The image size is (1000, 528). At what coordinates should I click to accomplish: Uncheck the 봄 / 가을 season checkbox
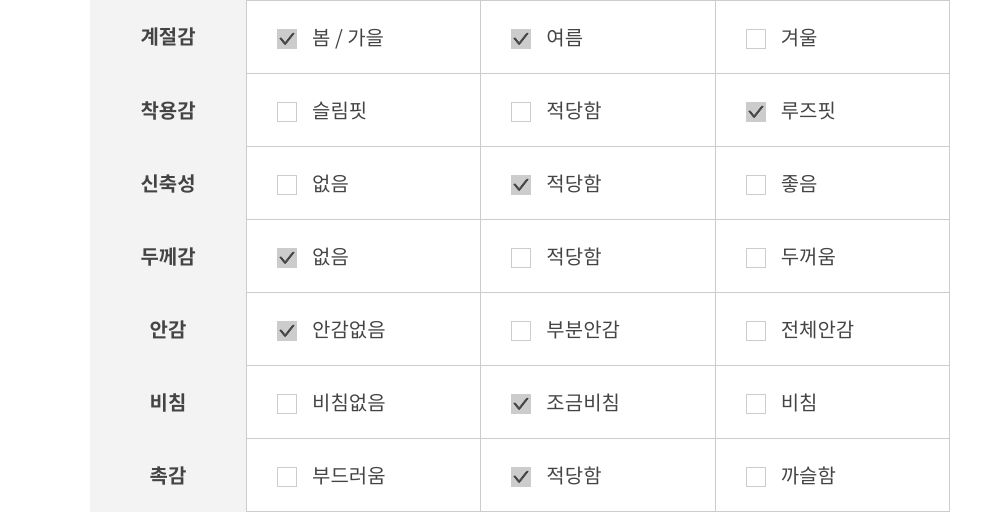point(287,39)
